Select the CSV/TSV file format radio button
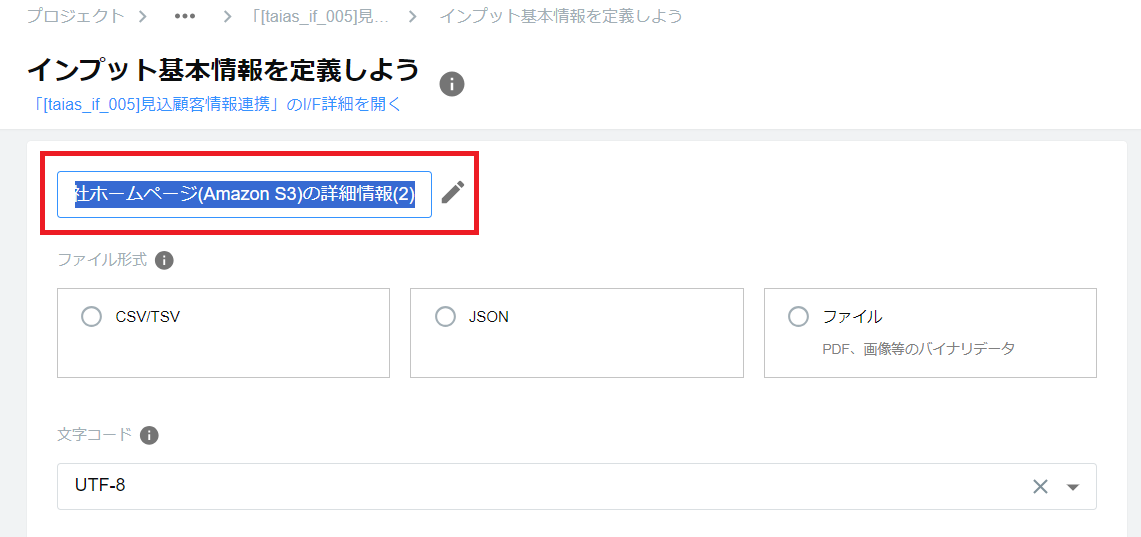 [92, 317]
